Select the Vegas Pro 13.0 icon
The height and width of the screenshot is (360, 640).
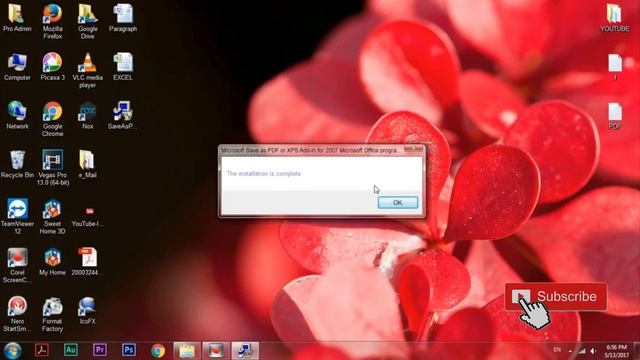pyautogui.click(x=52, y=168)
